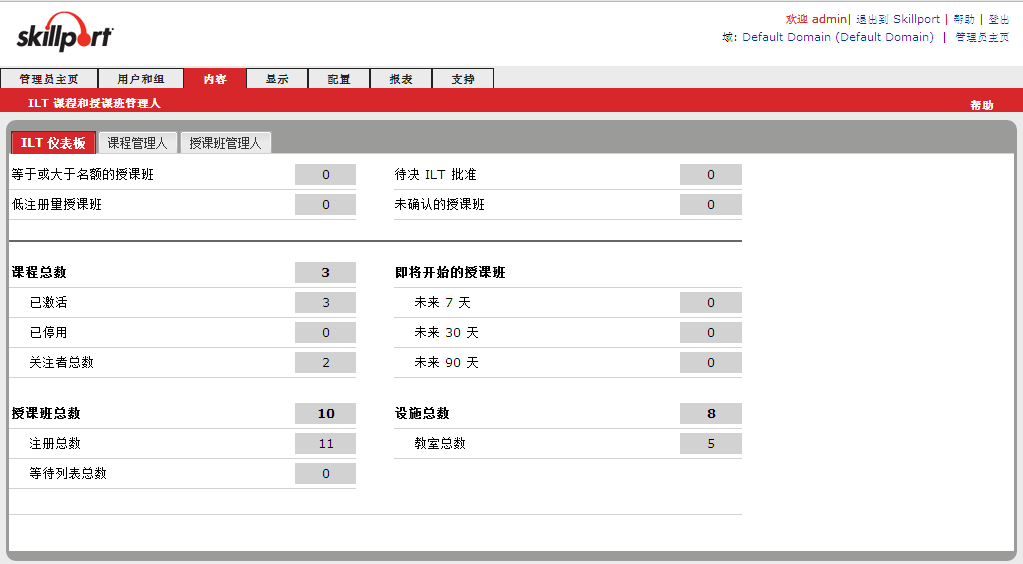This screenshot has width=1023, height=564.
Task: Open the 用户和组 navigation tab
Action: tap(141, 79)
